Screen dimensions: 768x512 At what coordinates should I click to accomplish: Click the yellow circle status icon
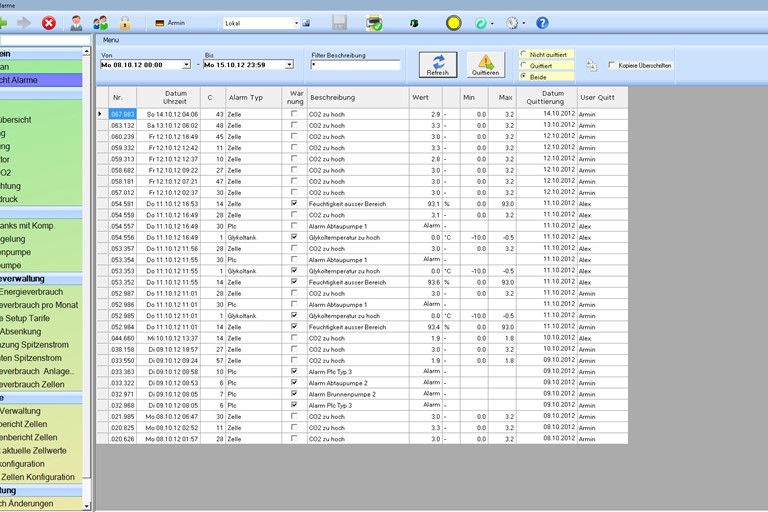pyautogui.click(x=453, y=22)
